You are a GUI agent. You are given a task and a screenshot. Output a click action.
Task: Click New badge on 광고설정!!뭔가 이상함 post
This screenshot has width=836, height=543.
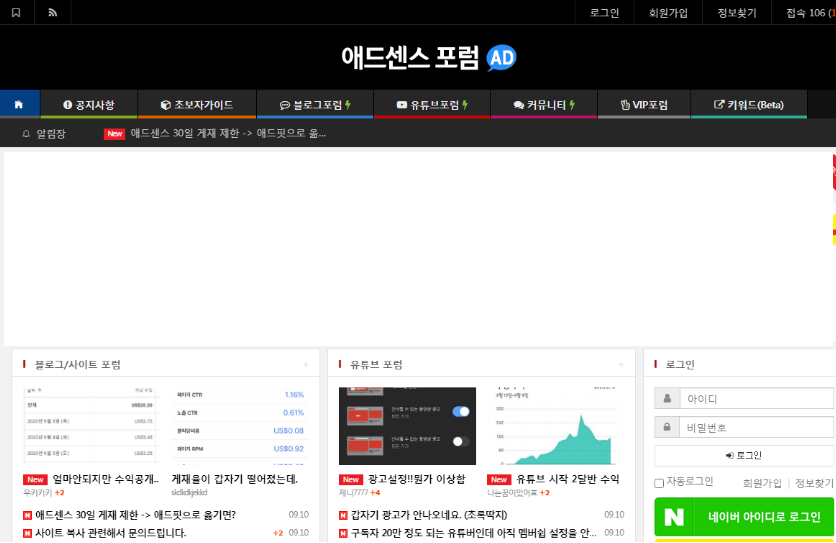click(x=351, y=480)
